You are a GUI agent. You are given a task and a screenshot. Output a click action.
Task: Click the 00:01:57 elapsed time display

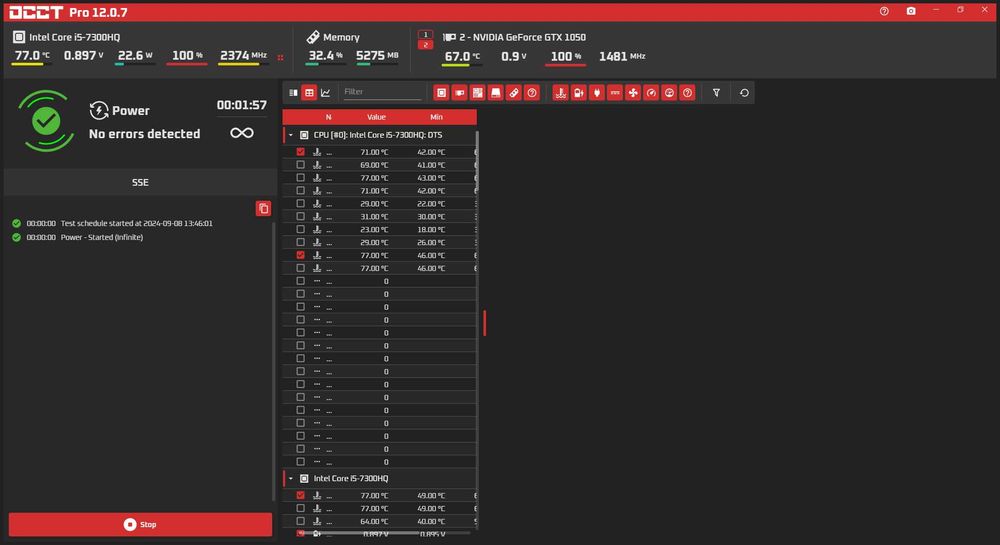242,105
